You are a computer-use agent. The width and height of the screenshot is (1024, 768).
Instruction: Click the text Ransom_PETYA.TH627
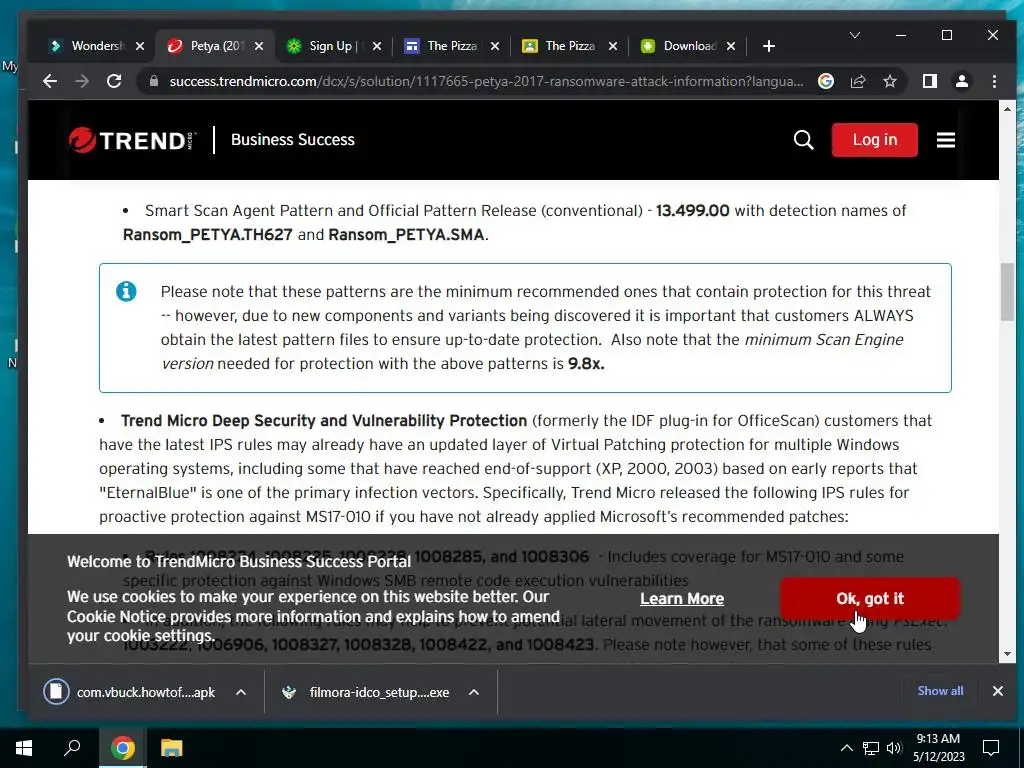click(208, 234)
